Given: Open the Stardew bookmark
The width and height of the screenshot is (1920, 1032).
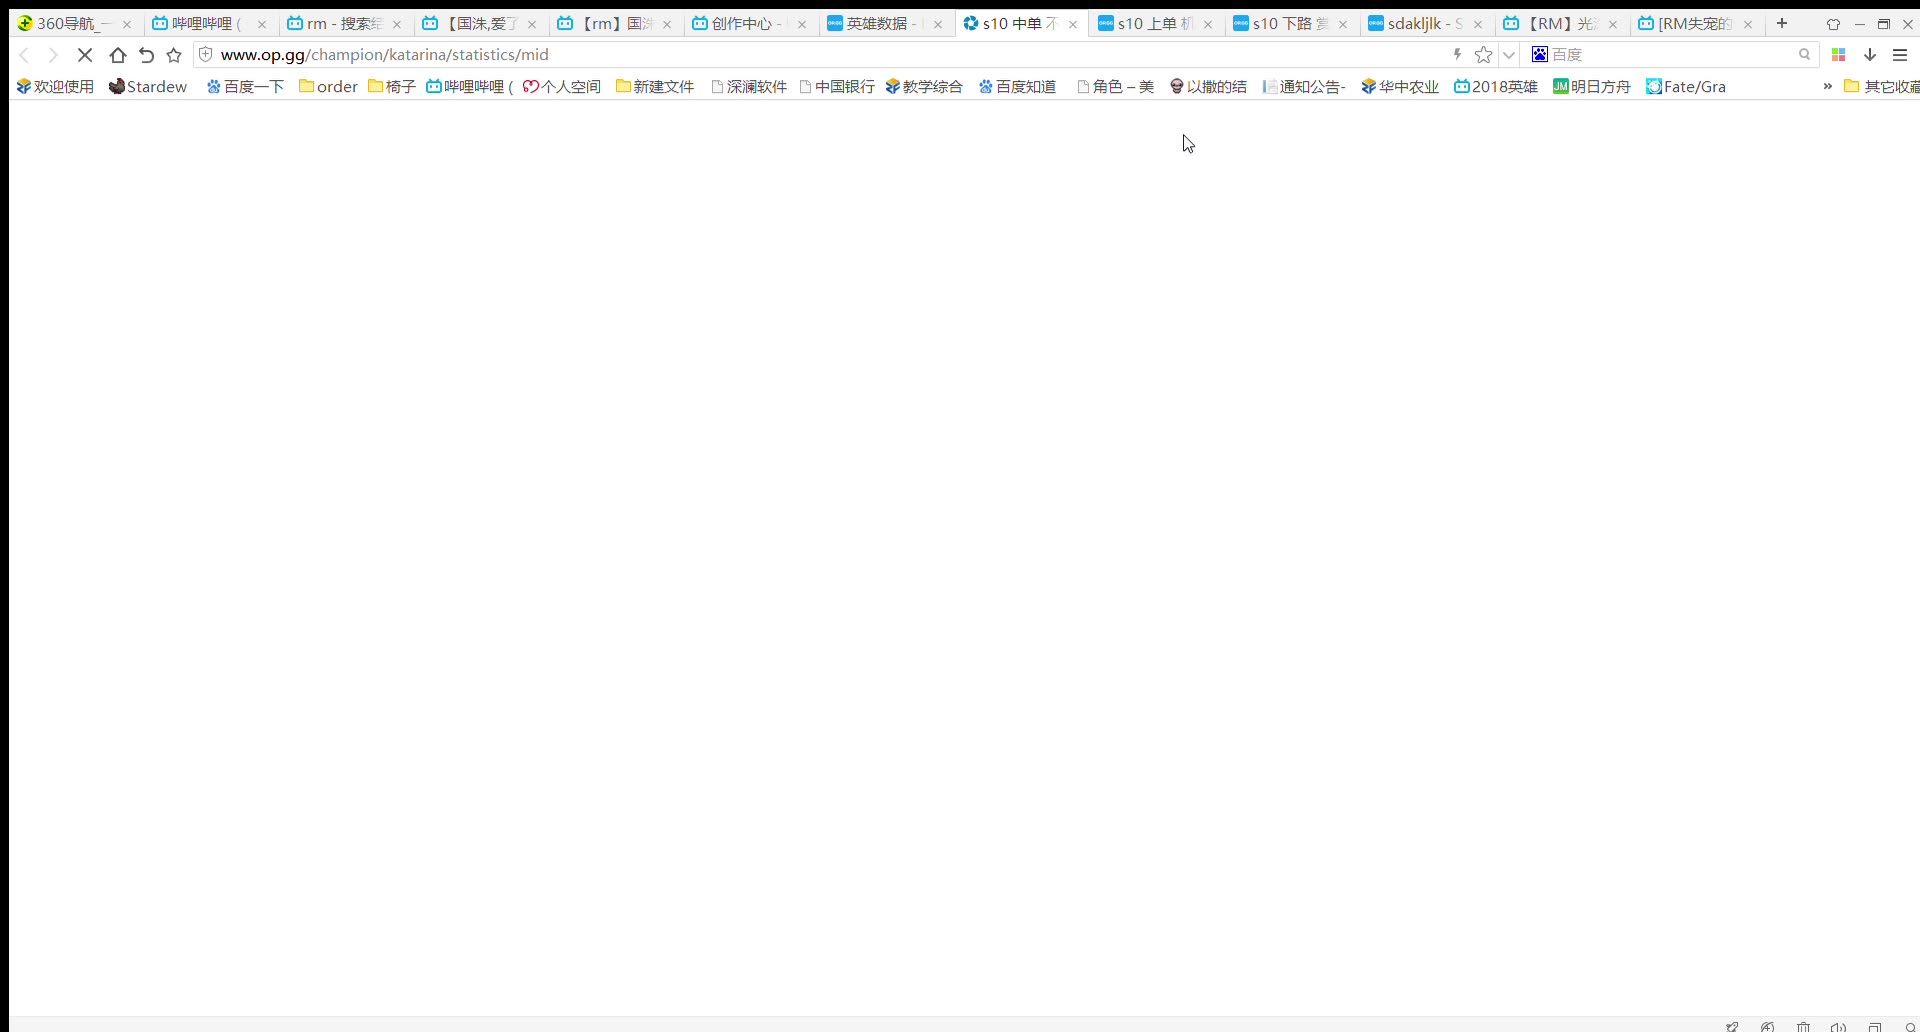Looking at the screenshot, I should (x=148, y=87).
